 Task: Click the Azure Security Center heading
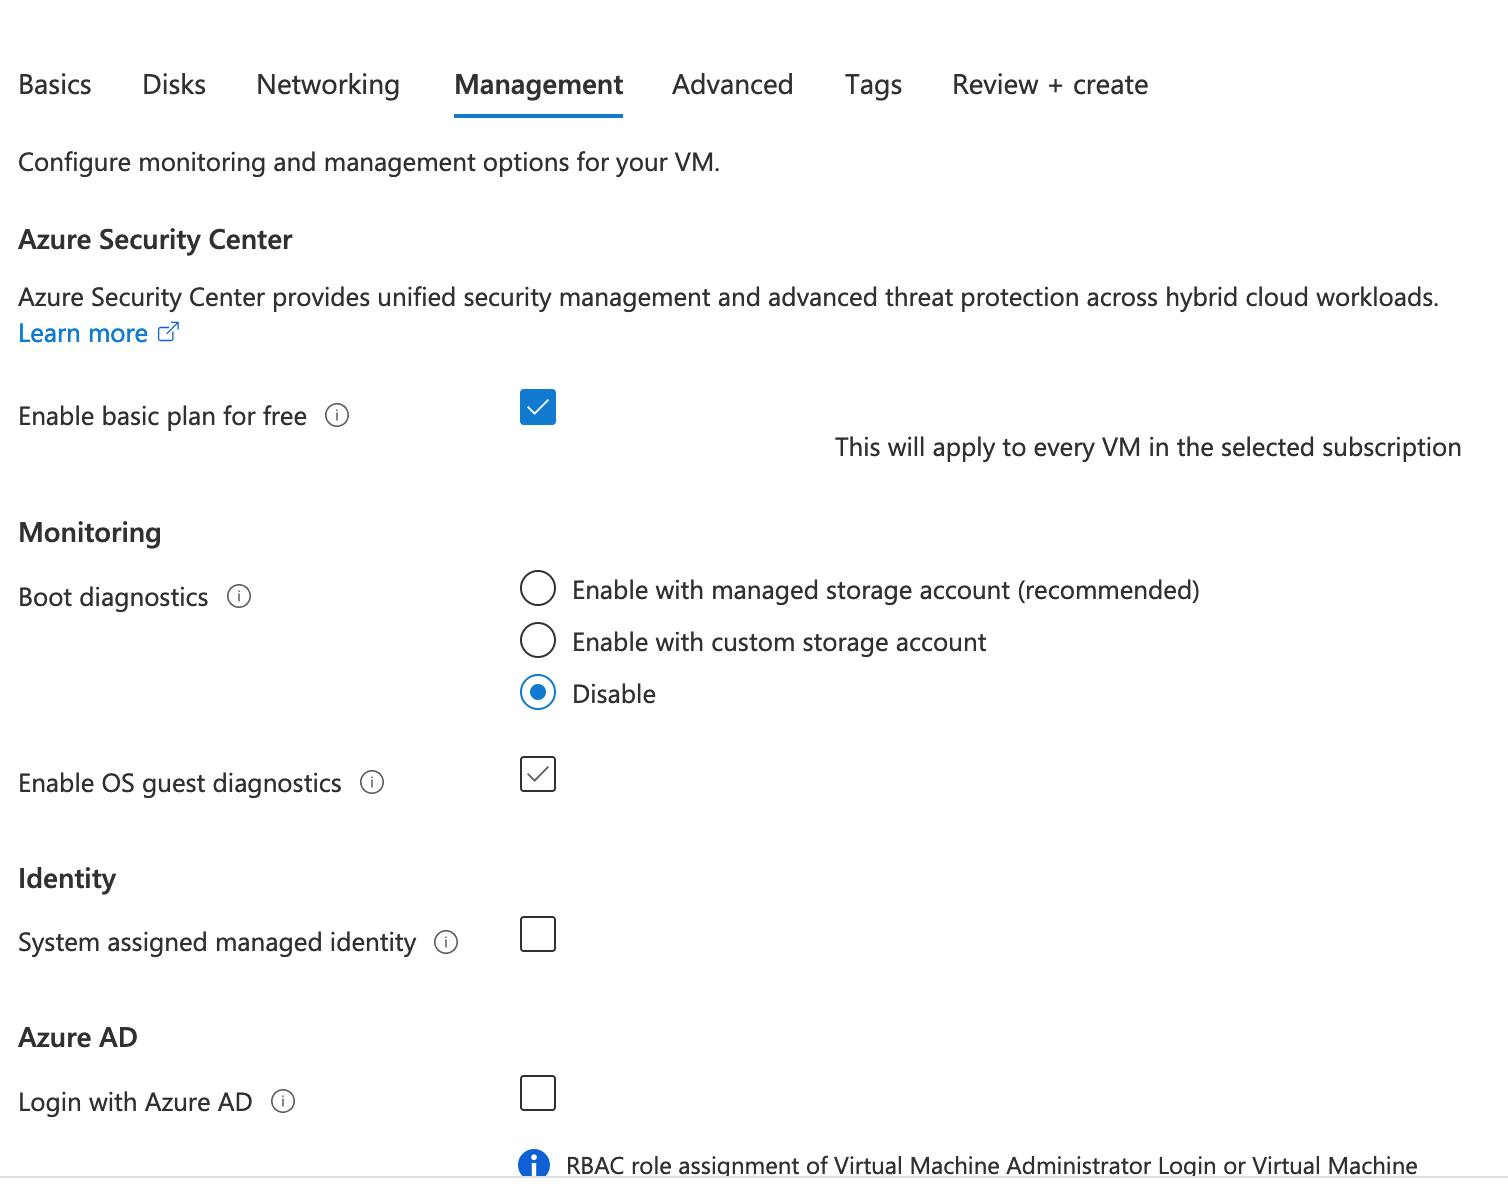(x=155, y=240)
